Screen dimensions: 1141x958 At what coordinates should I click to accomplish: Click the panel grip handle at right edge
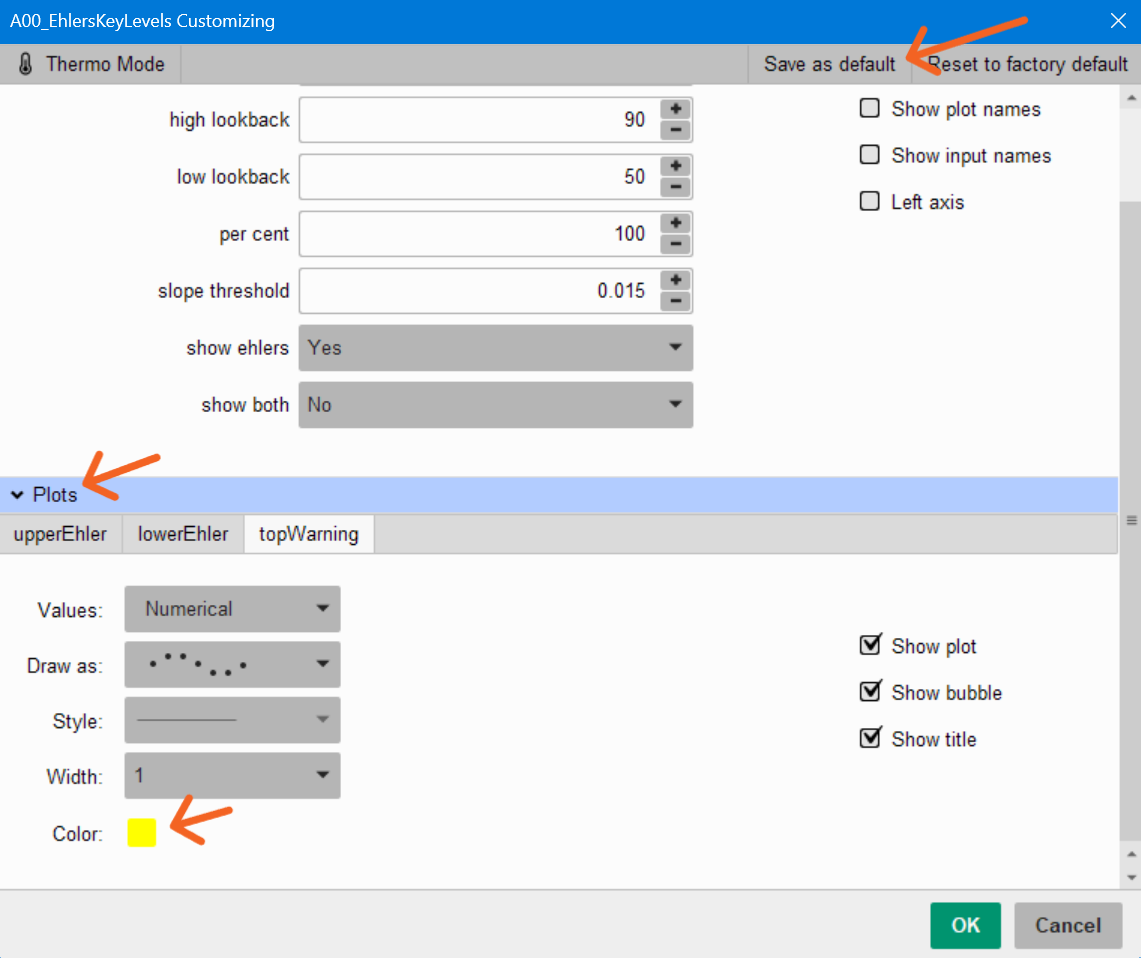click(1131, 520)
